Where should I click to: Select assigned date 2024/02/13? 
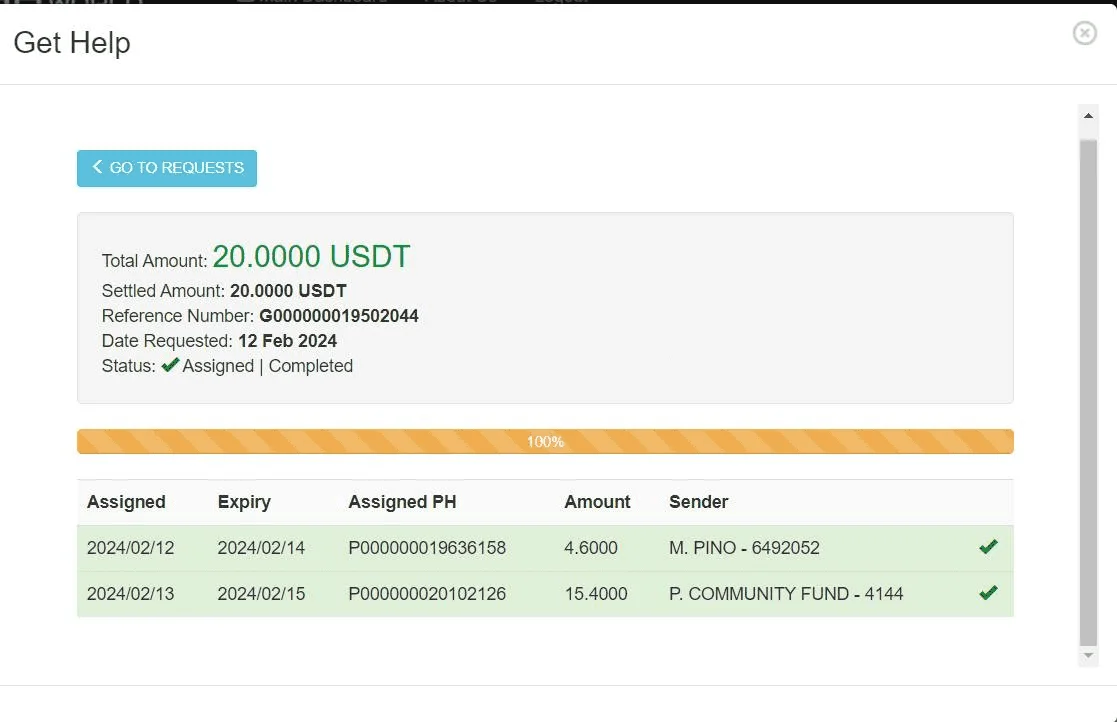tap(130, 594)
